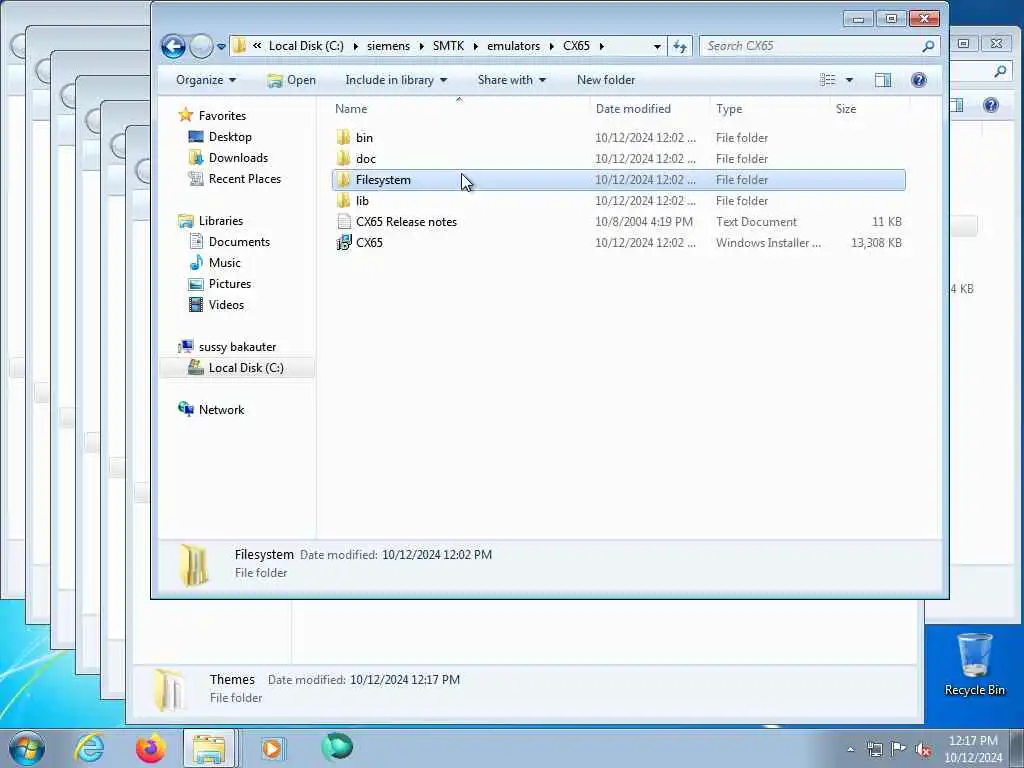Open the Pictures library
Image resolution: width=1024 pixels, height=768 pixels.
coord(230,283)
